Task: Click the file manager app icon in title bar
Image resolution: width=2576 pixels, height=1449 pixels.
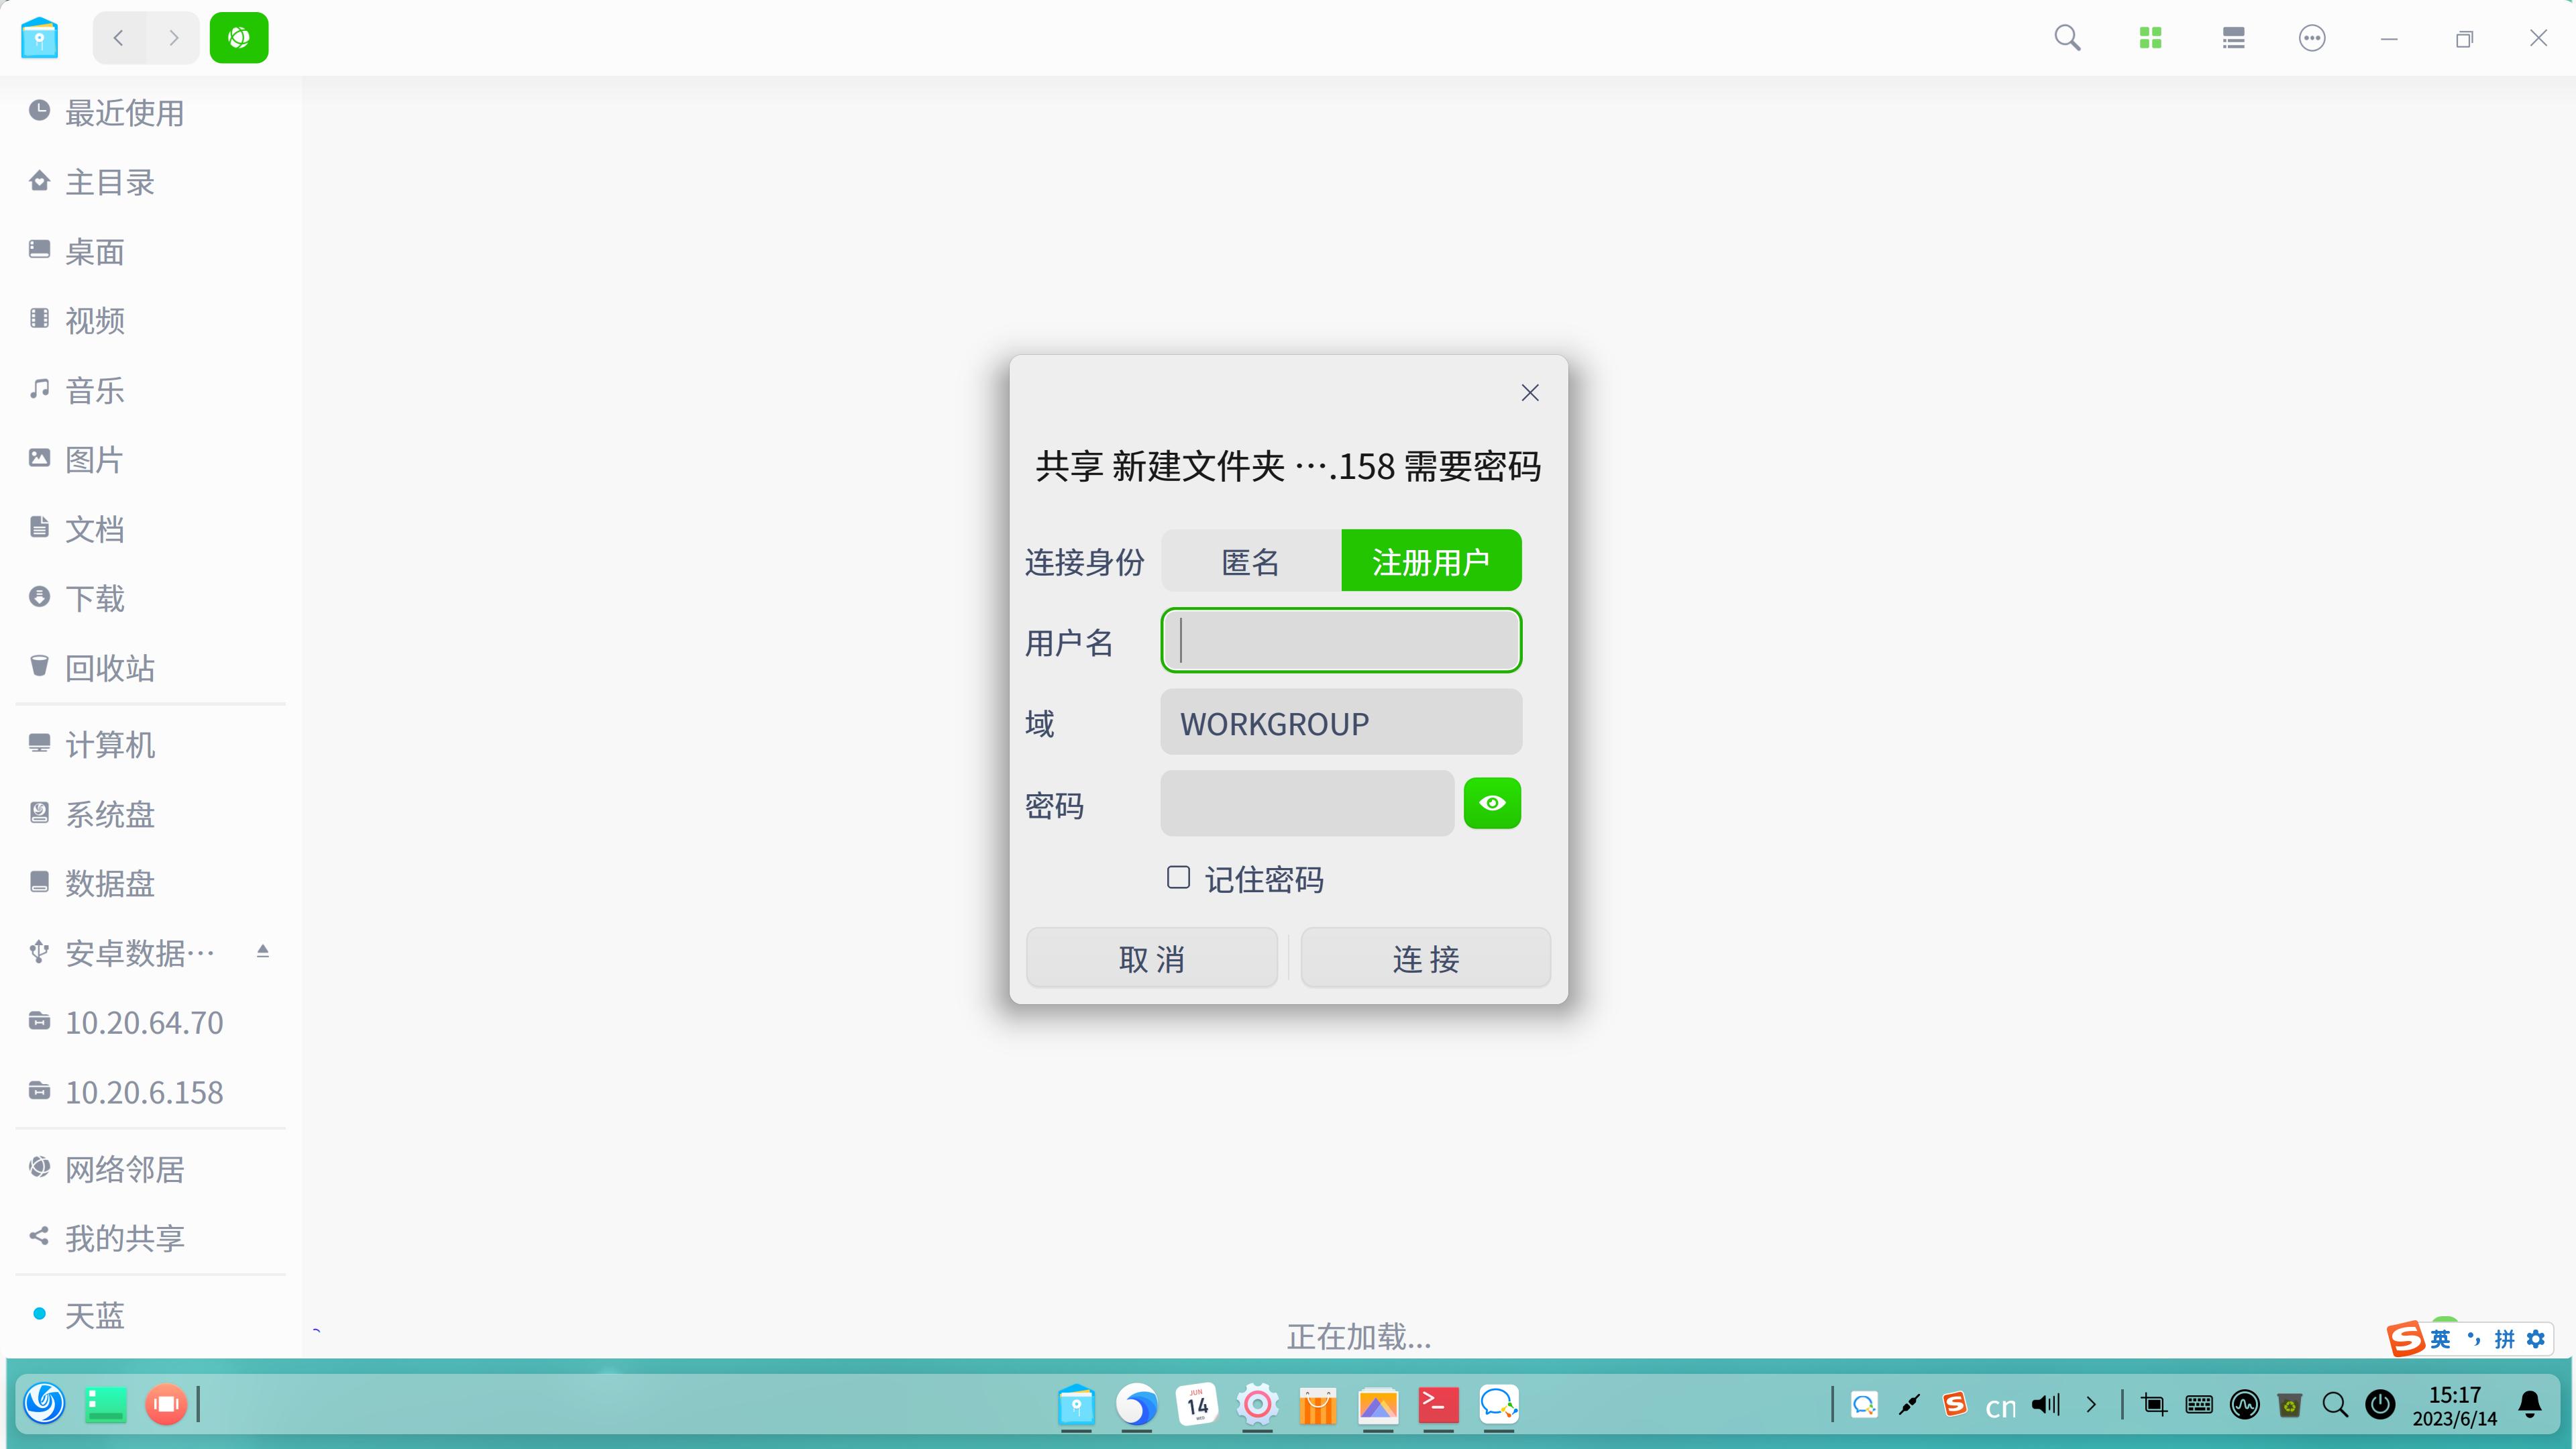Action: pos(39,38)
